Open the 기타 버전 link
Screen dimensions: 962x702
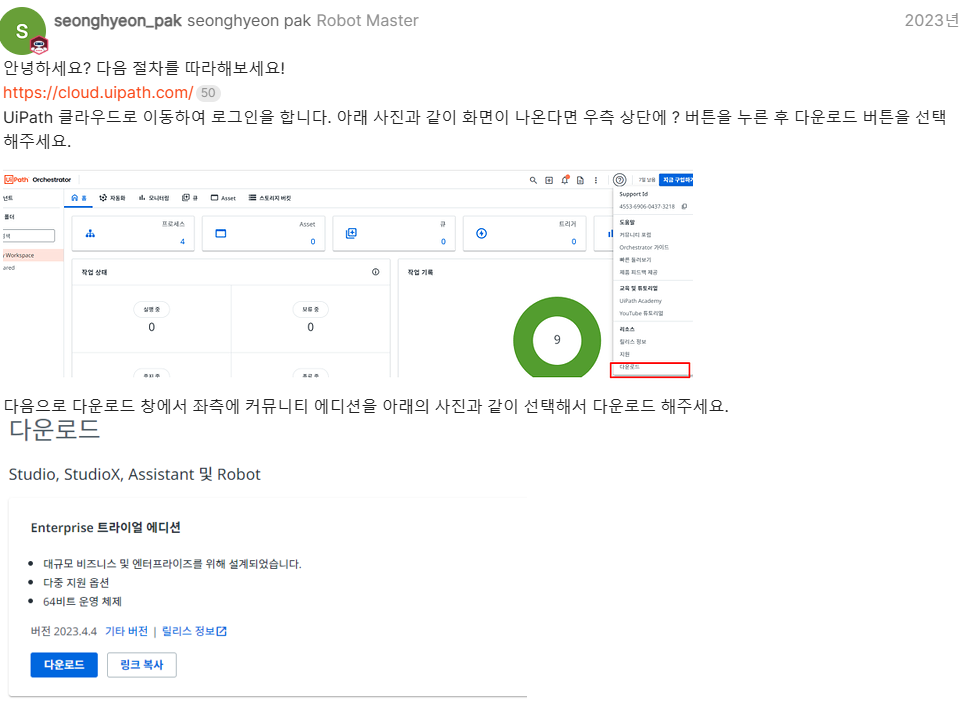(126, 631)
